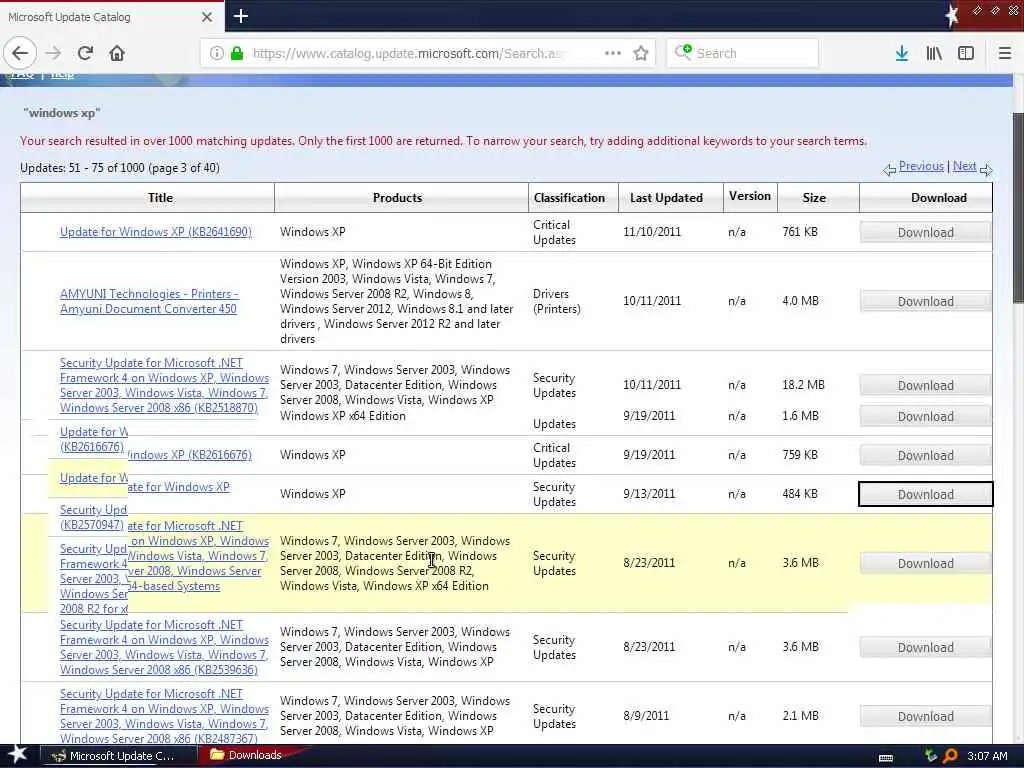Show site information icon in address bar
The image size is (1024, 768).
(217, 54)
